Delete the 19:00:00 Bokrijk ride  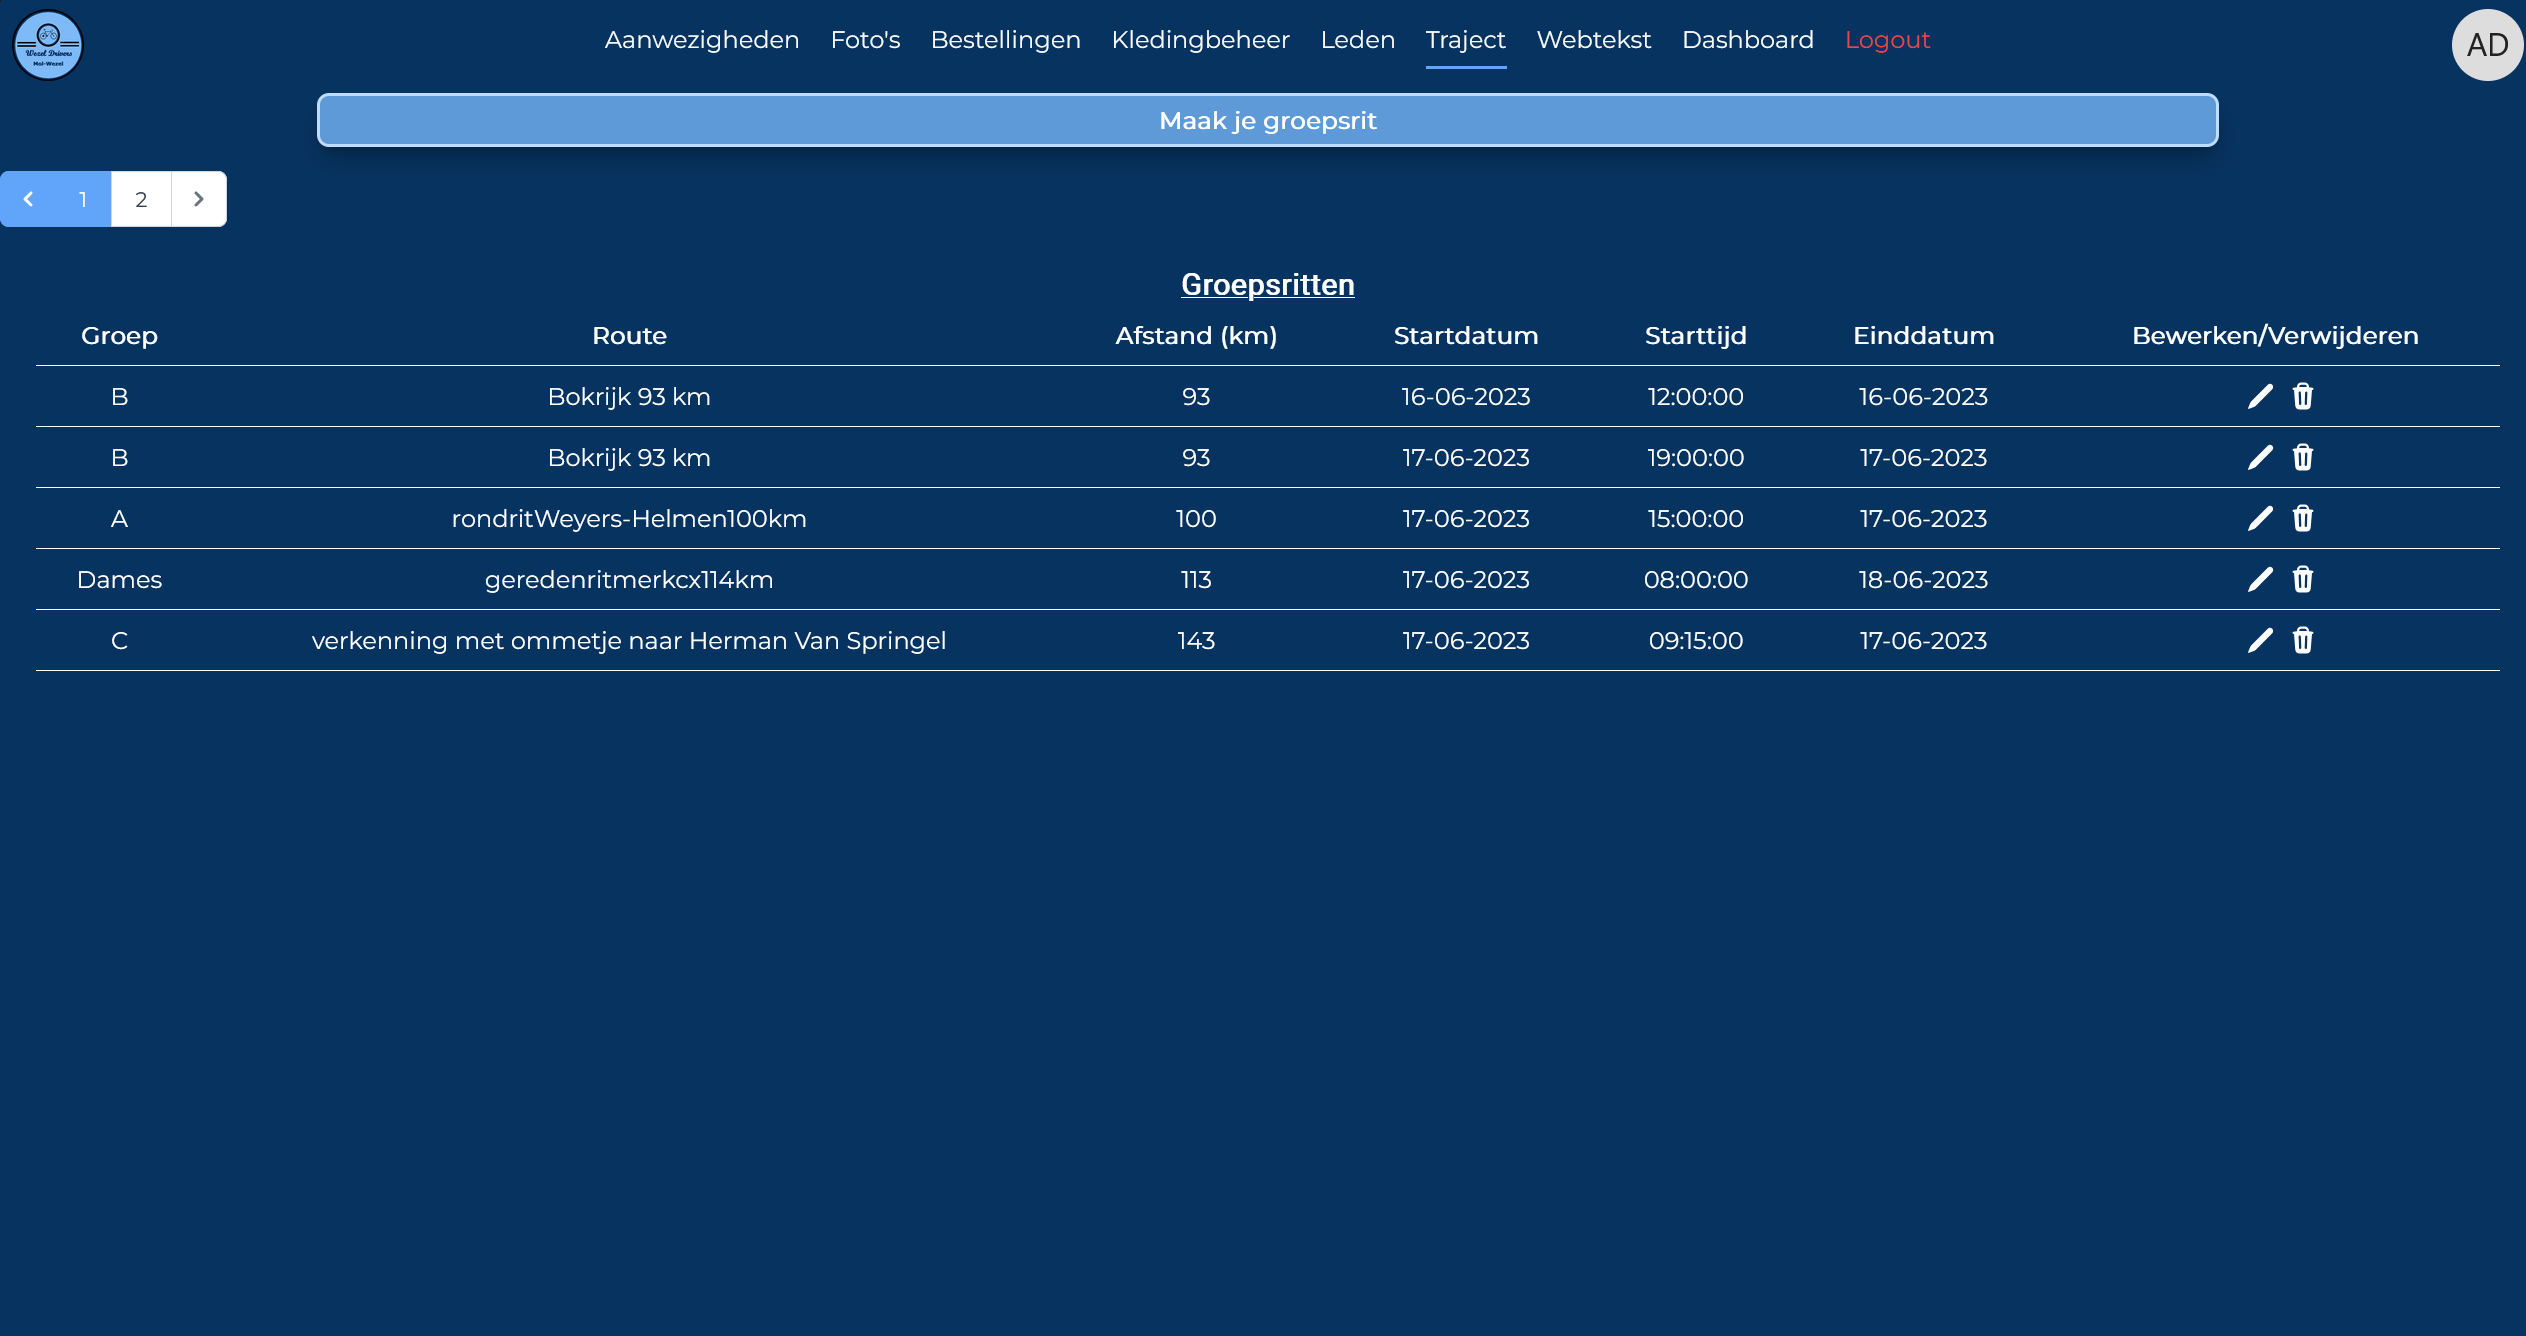point(2303,458)
